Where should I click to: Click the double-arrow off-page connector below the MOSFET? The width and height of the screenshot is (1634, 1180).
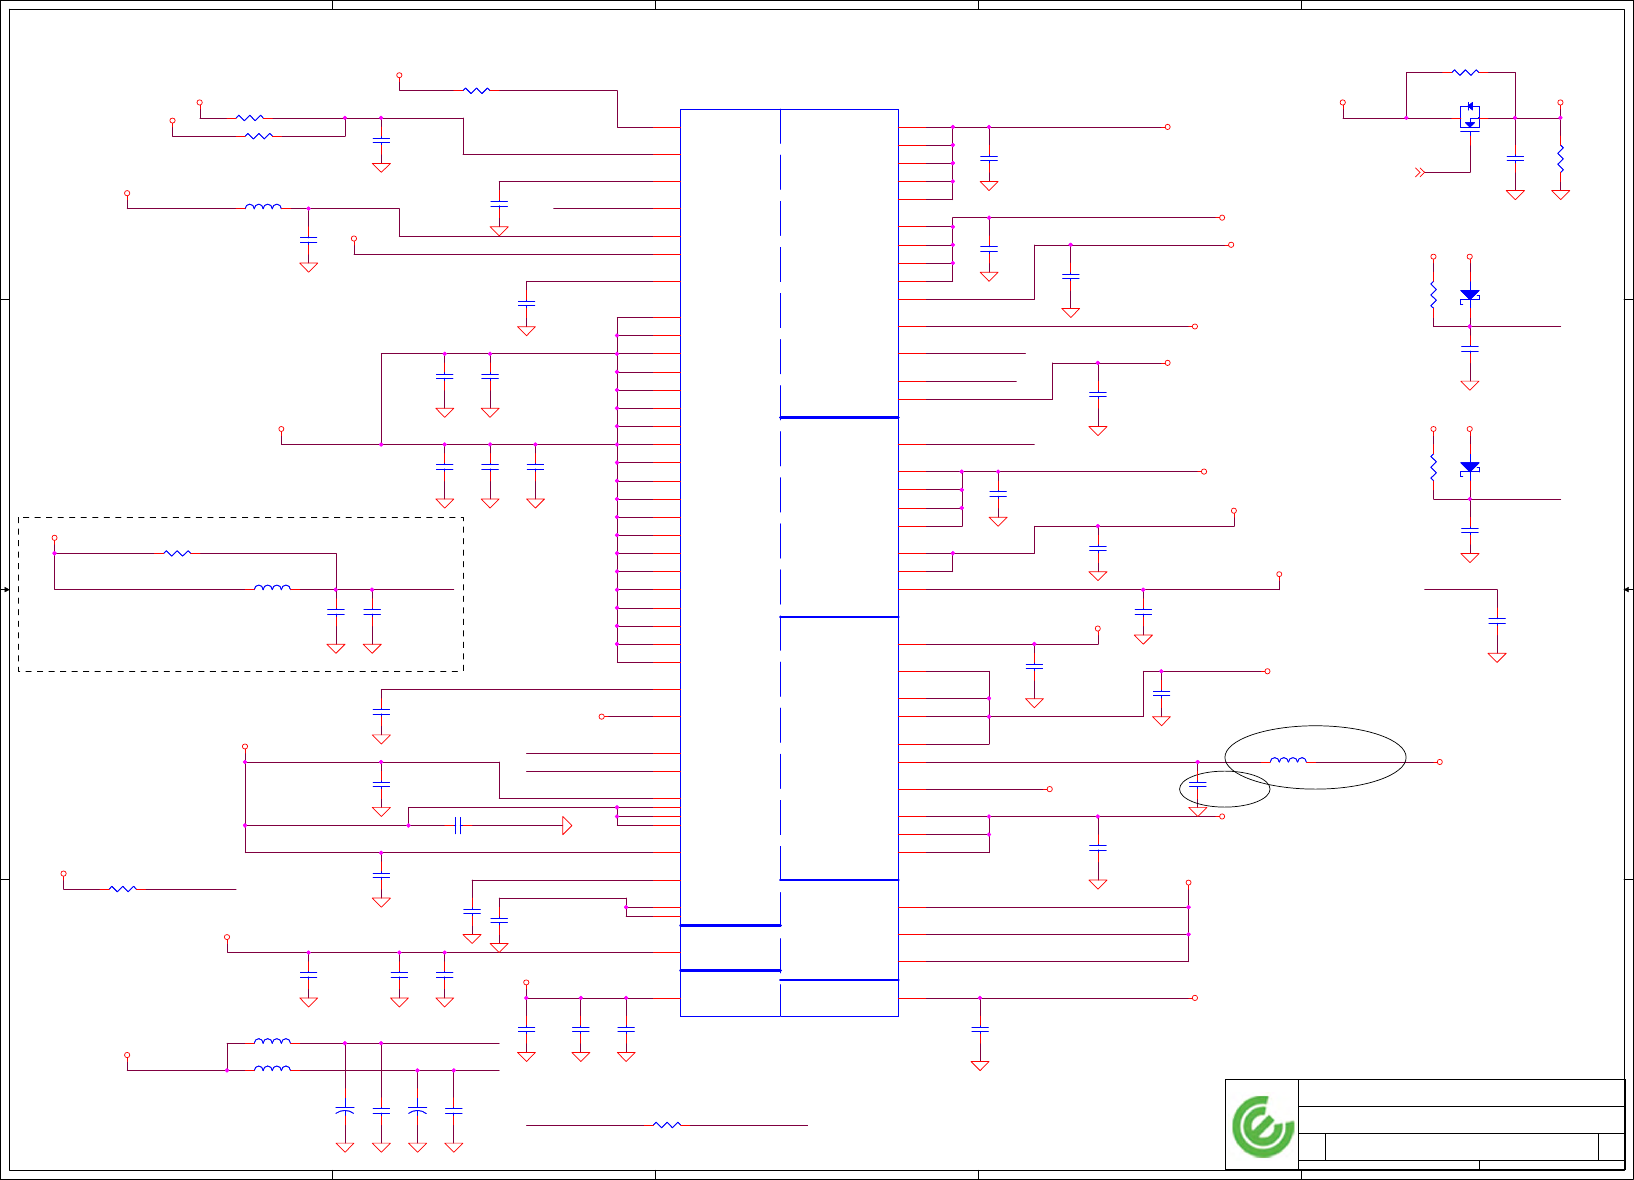pos(1419,173)
